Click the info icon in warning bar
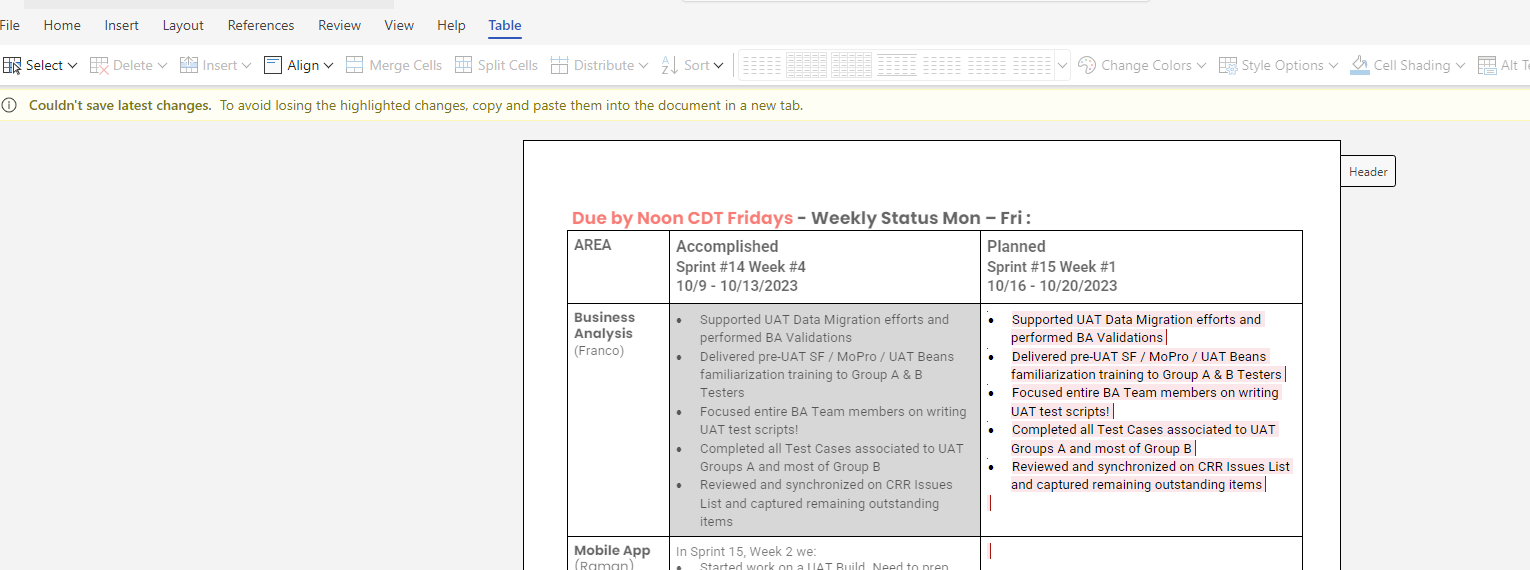 click(x=10, y=105)
